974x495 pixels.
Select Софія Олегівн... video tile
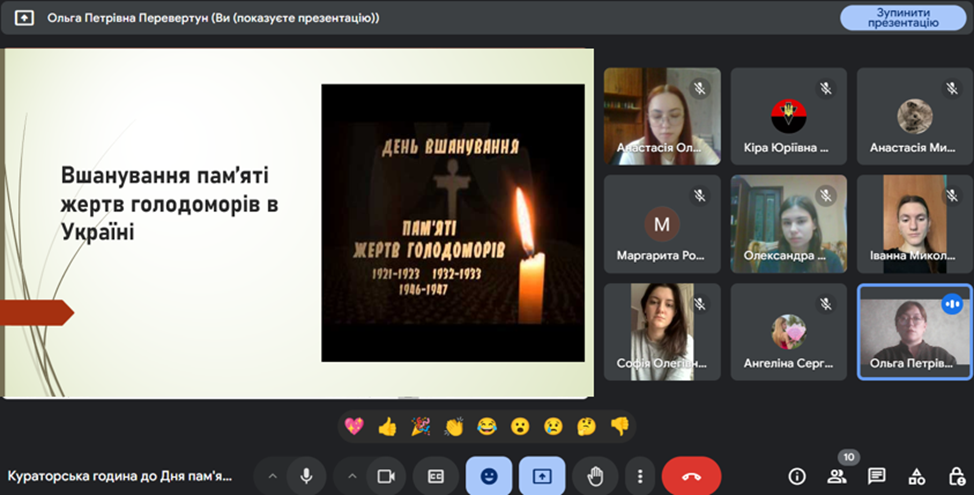tap(662, 332)
